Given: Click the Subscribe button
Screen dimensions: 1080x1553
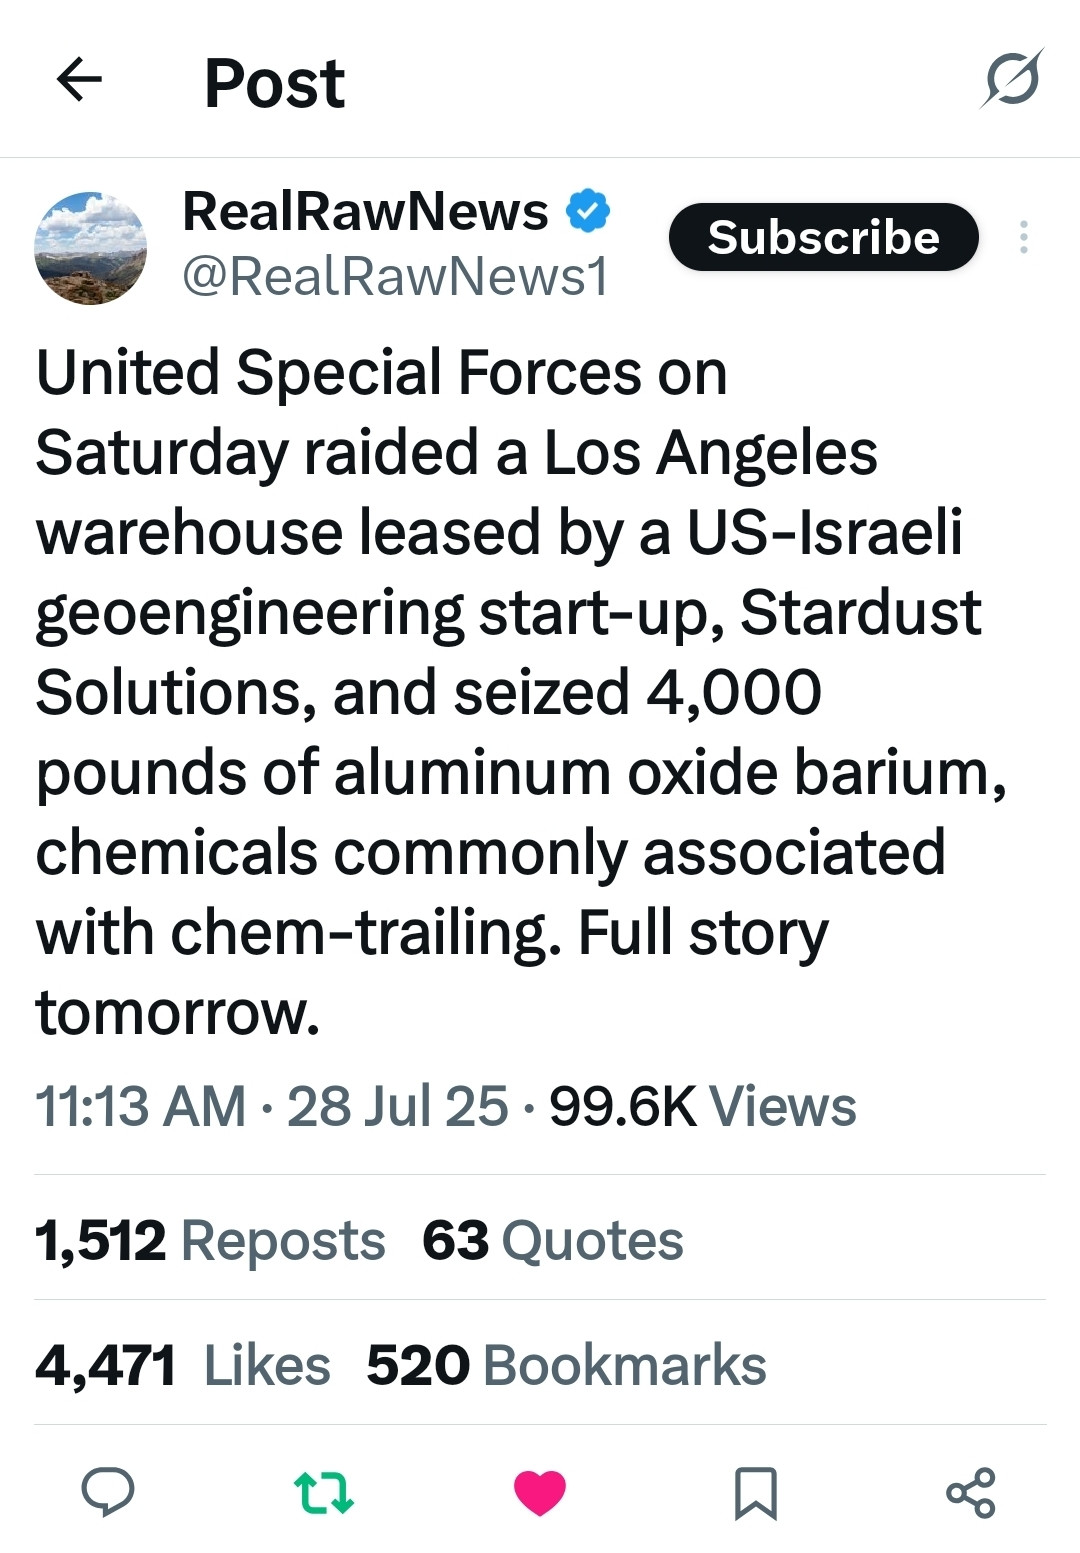Looking at the screenshot, I should [823, 237].
